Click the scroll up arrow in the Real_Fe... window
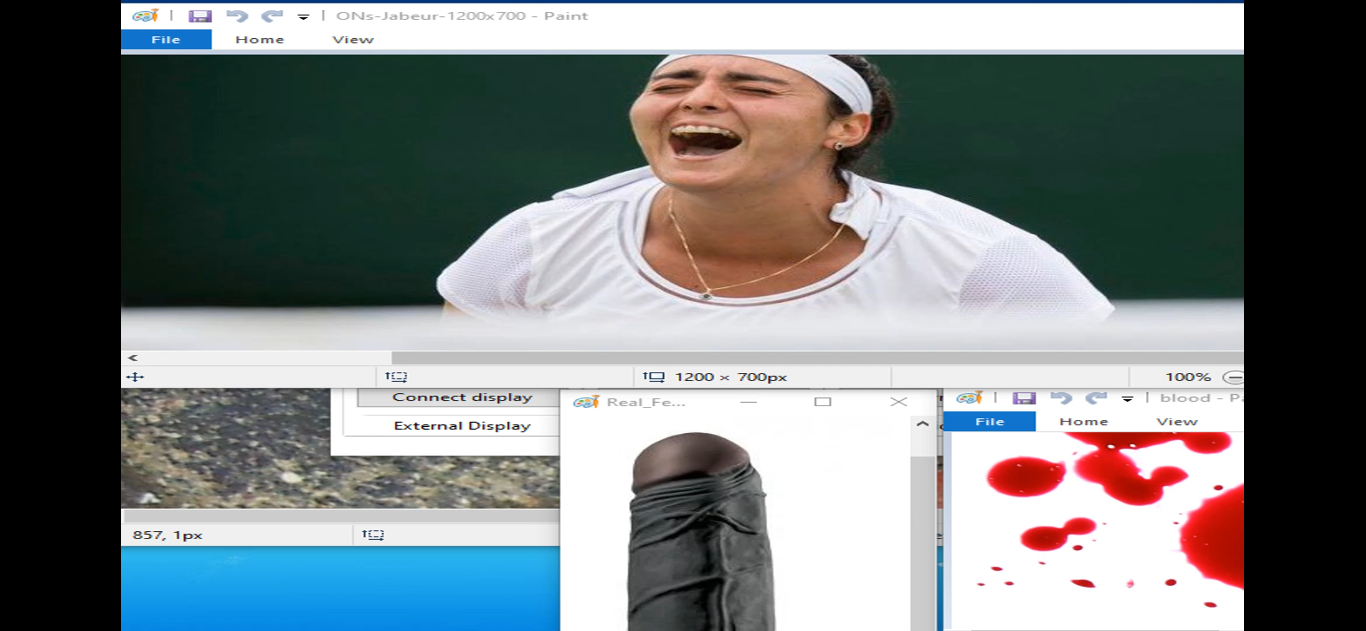The width and height of the screenshot is (1366, 631). pyautogui.click(x=922, y=424)
